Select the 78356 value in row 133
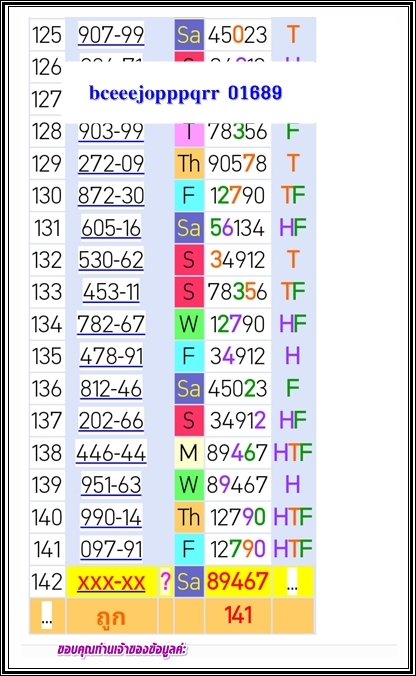 [x=238, y=292]
